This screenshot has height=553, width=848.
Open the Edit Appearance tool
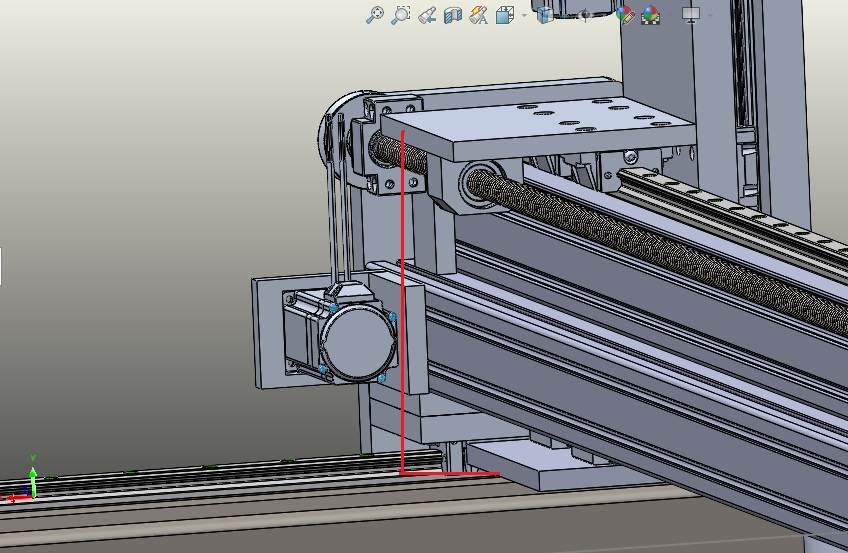click(x=625, y=15)
